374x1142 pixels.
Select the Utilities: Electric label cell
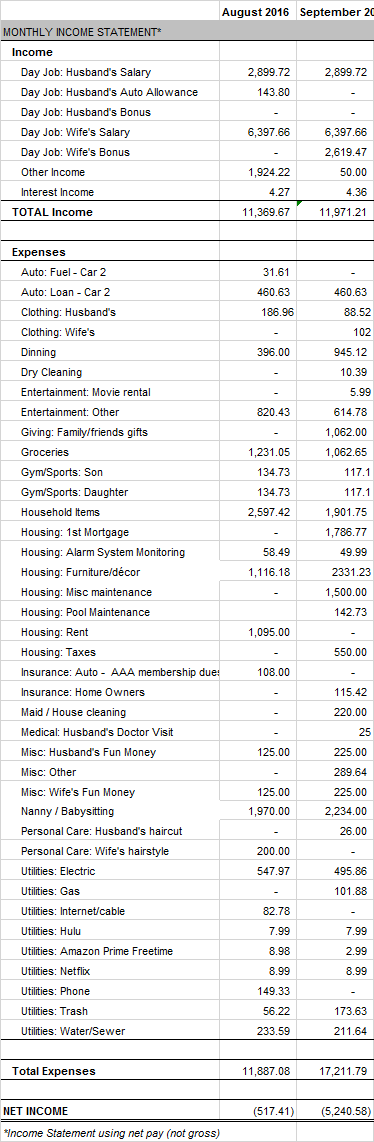[110, 871]
